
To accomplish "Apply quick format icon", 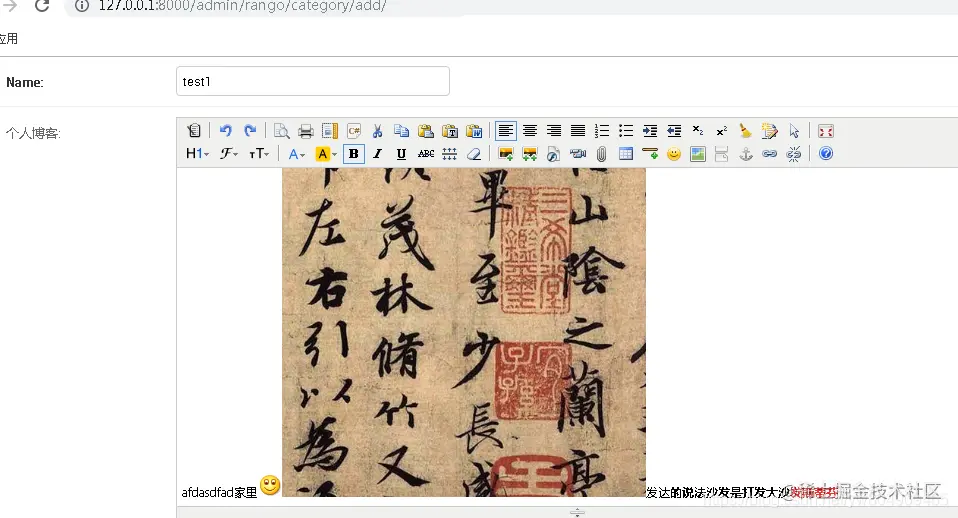I will coord(770,131).
